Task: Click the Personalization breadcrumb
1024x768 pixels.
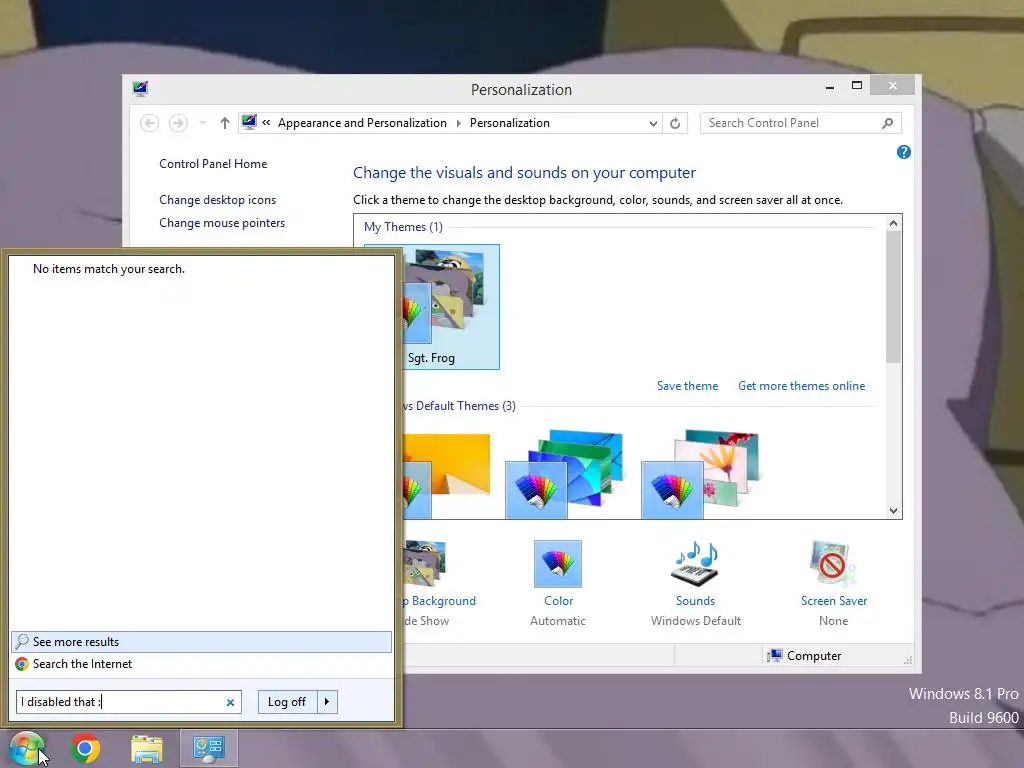Action: [x=510, y=123]
